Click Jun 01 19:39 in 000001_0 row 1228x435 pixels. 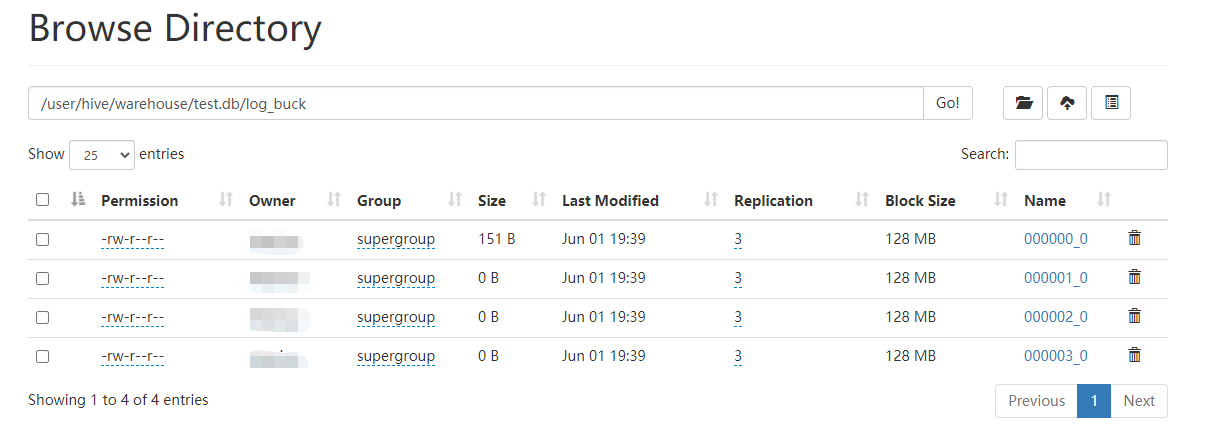(604, 278)
